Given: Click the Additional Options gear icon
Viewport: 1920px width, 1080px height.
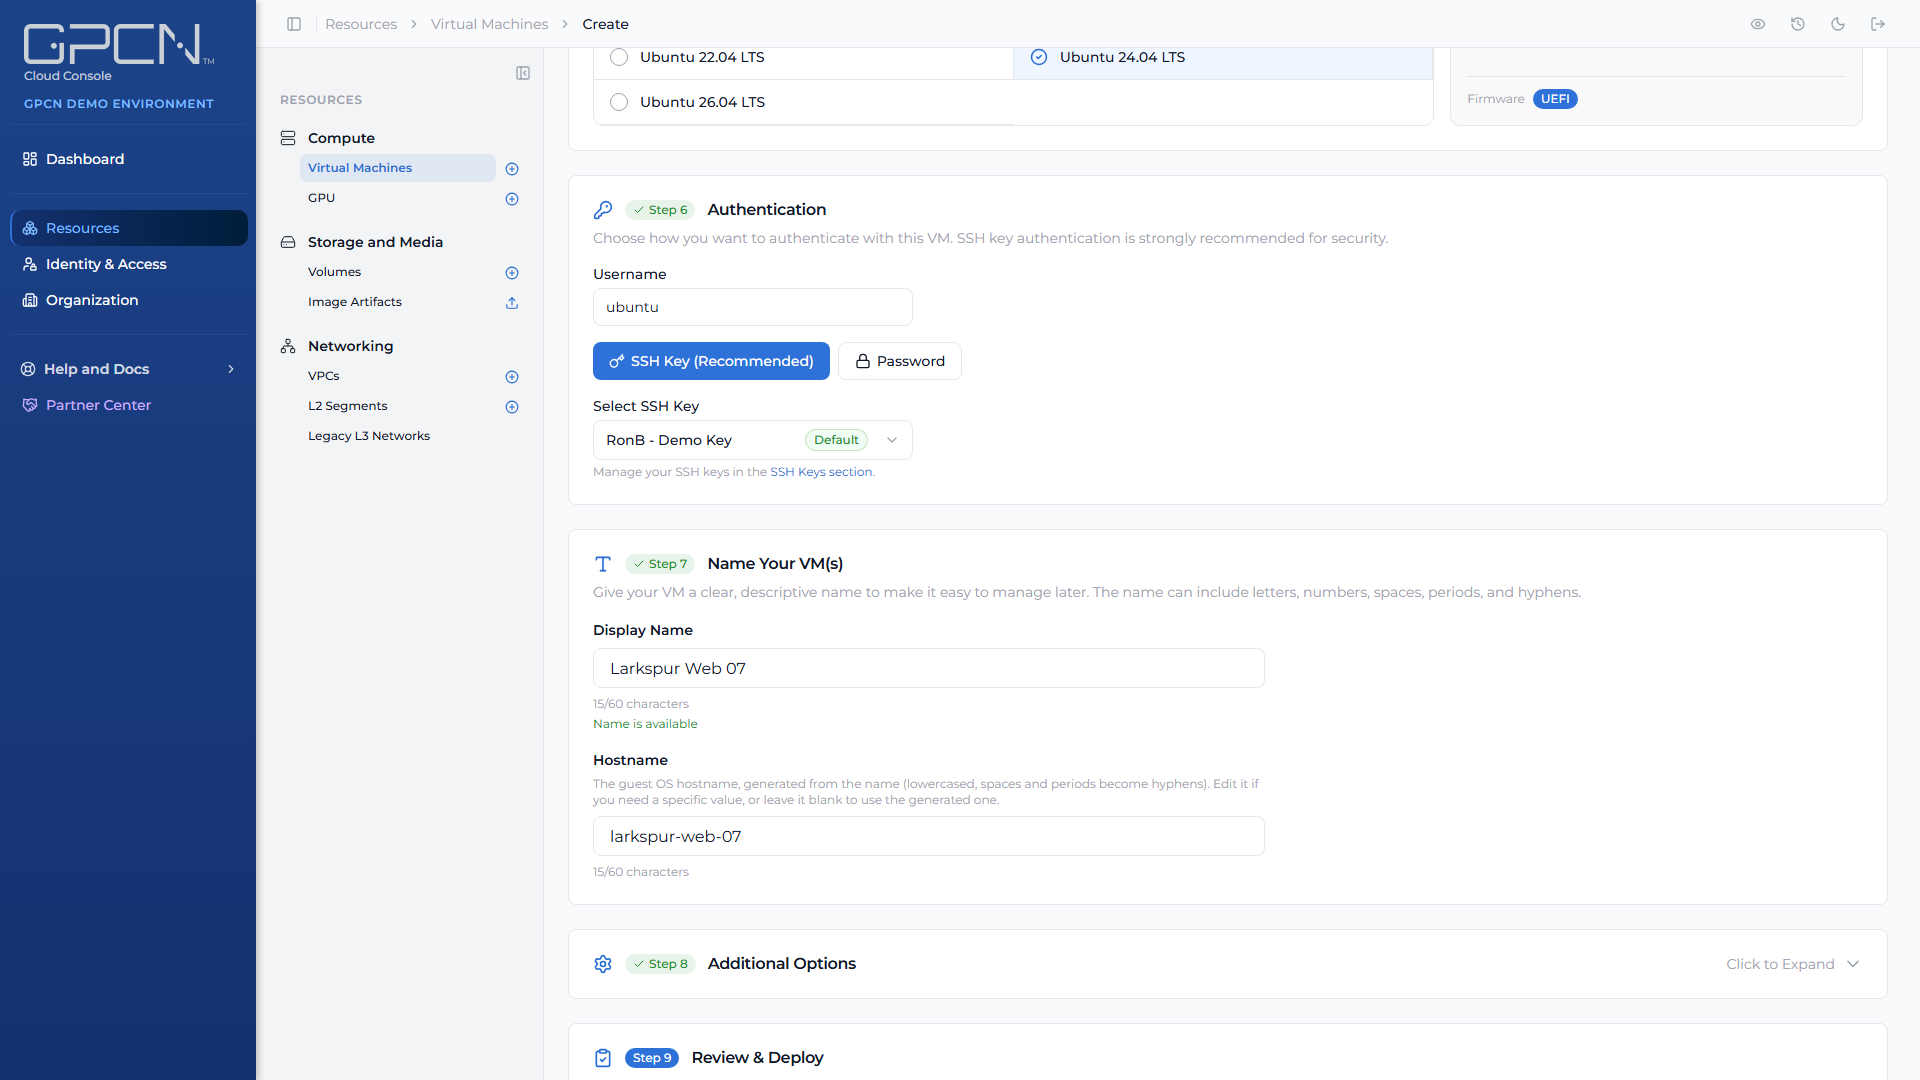Looking at the screenshot, I should pos(603,964).
